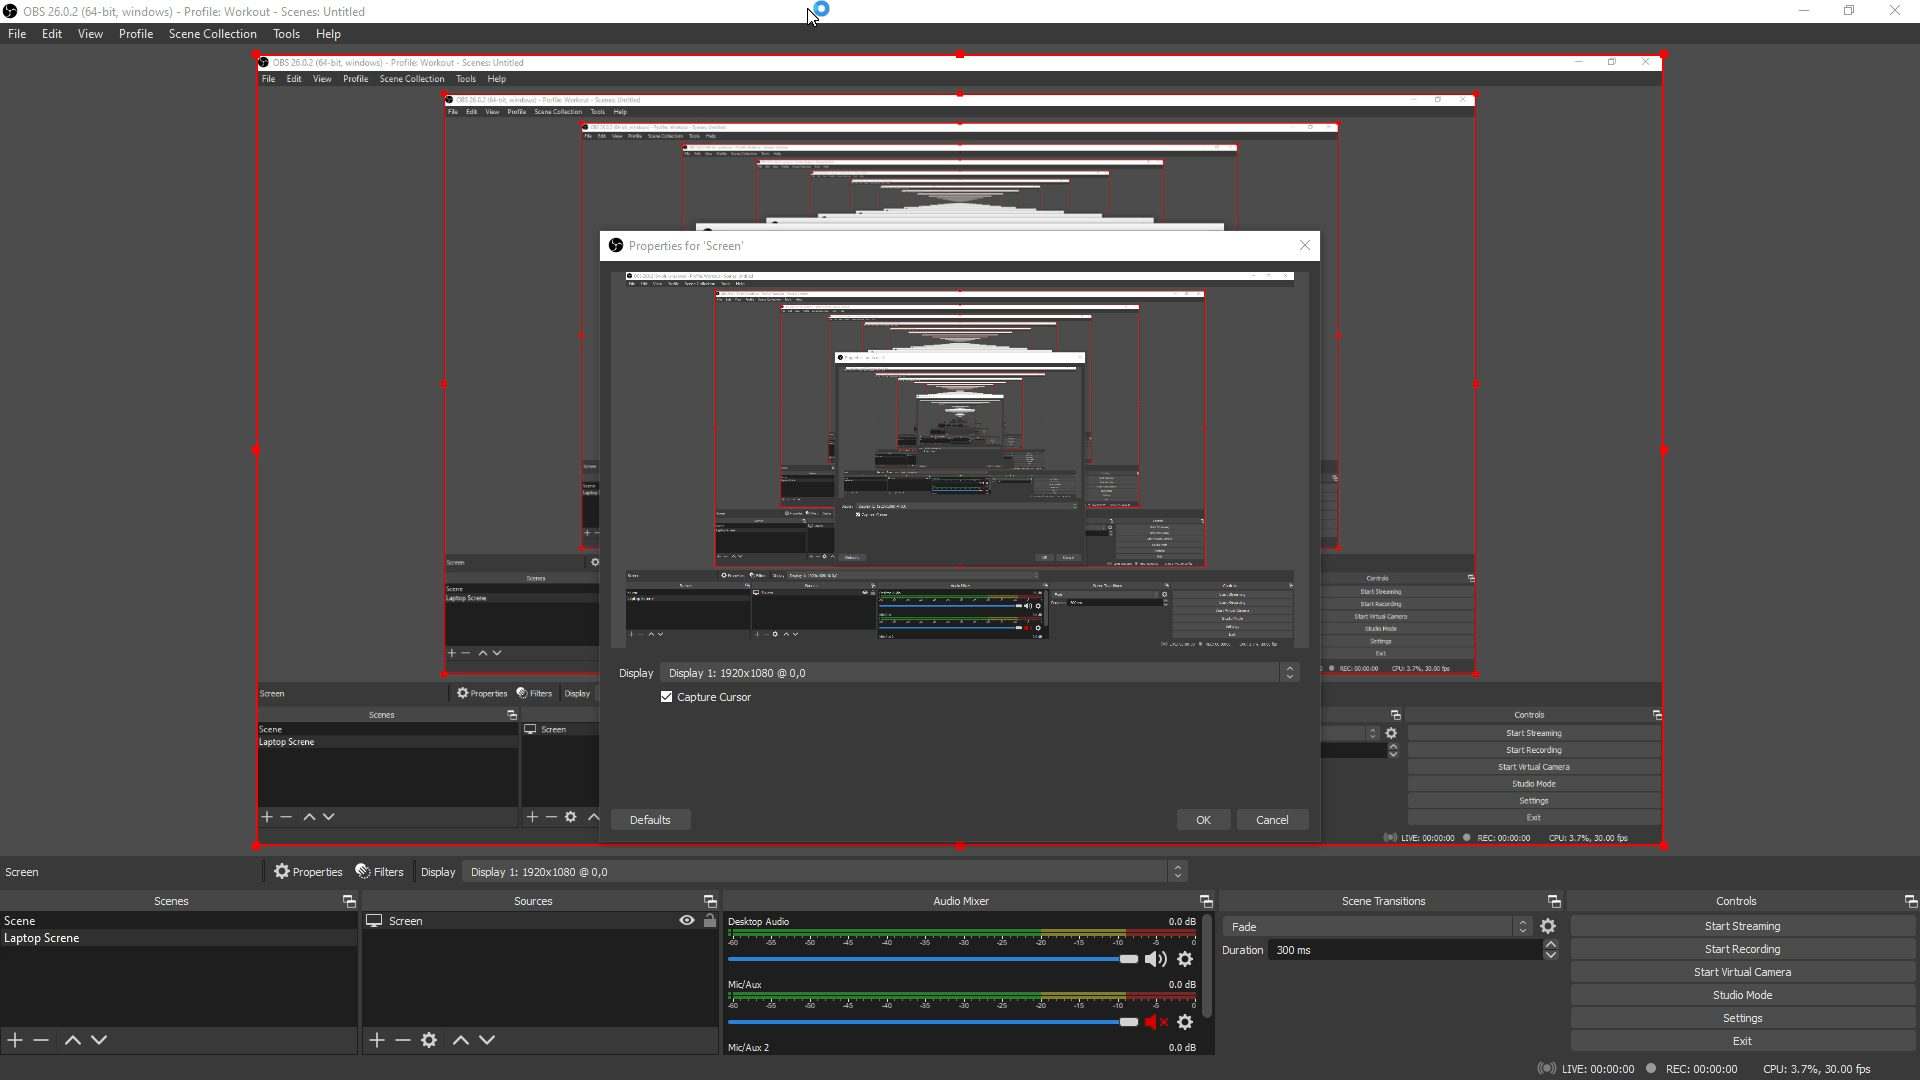The image size is (1920, 1080).
Task: Open the Display 1 selection dropdown
Action: pyautogui.click(x=1290, y=672)
